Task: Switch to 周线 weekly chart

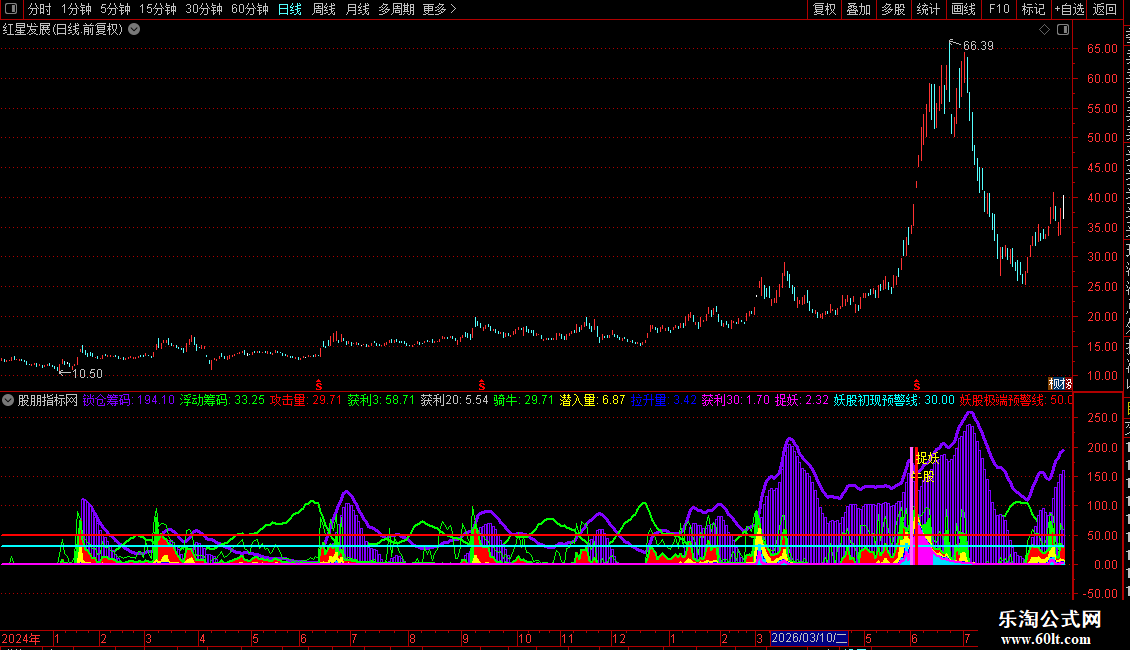Action: (x=324, y=9)
